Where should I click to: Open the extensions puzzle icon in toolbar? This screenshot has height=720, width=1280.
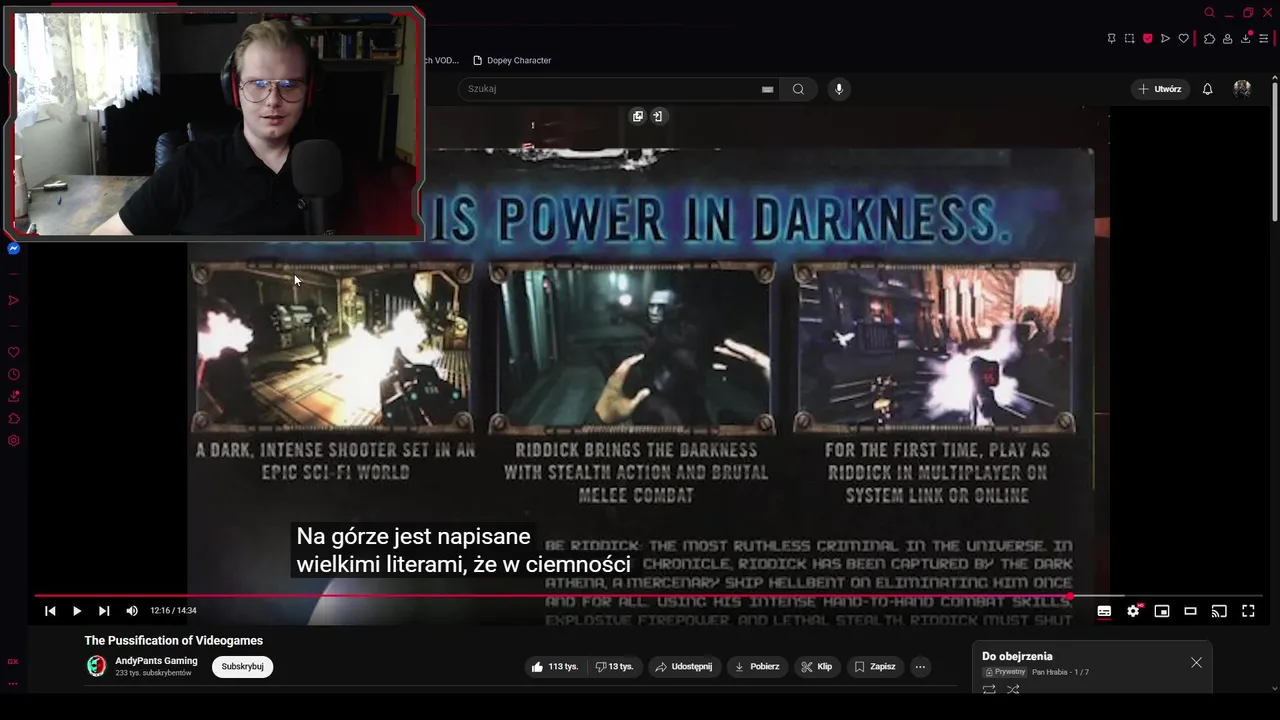[x=1209, y=39]
